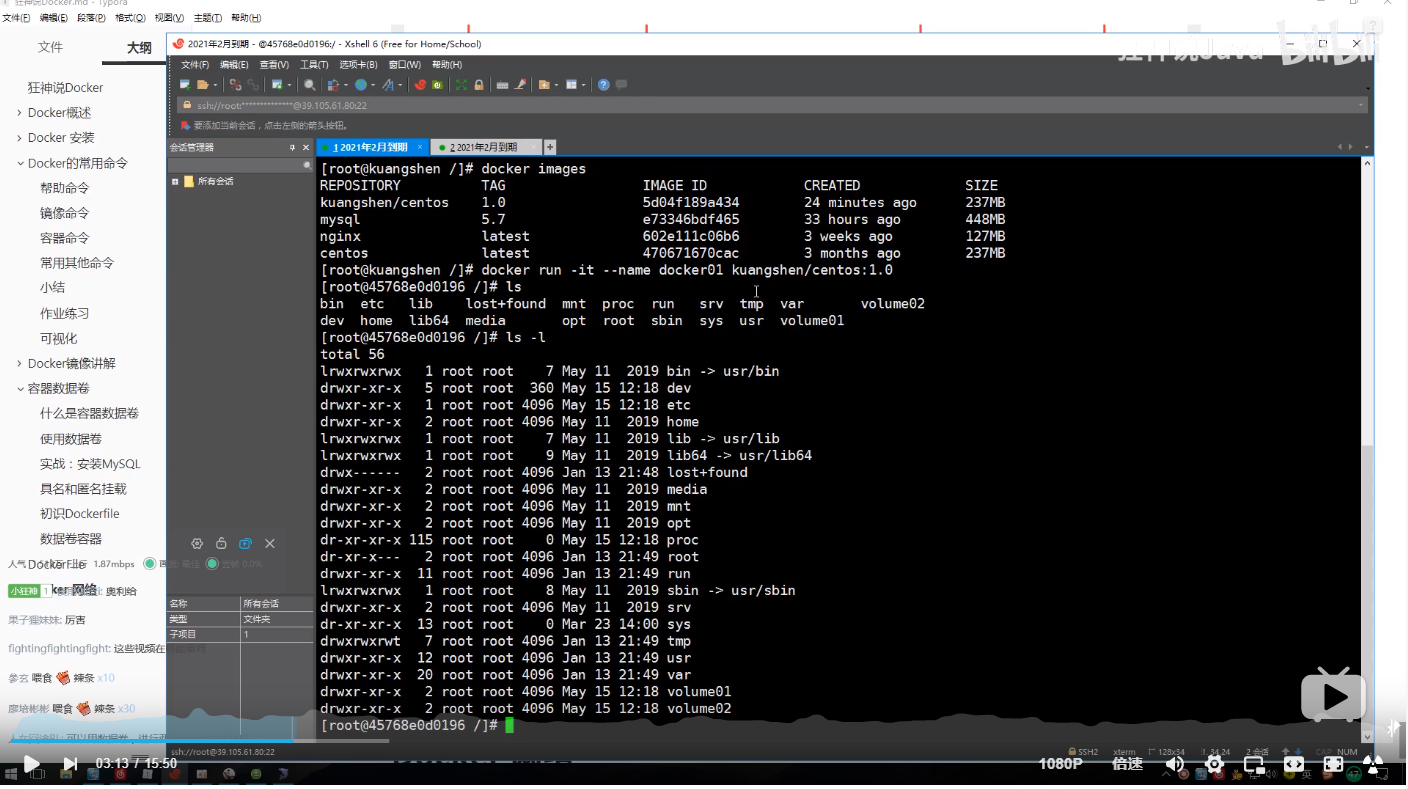Open dropdown arrow beside globe Encoding icon
The width and height of the screenshot is (1408, 789).
(373, 85)
